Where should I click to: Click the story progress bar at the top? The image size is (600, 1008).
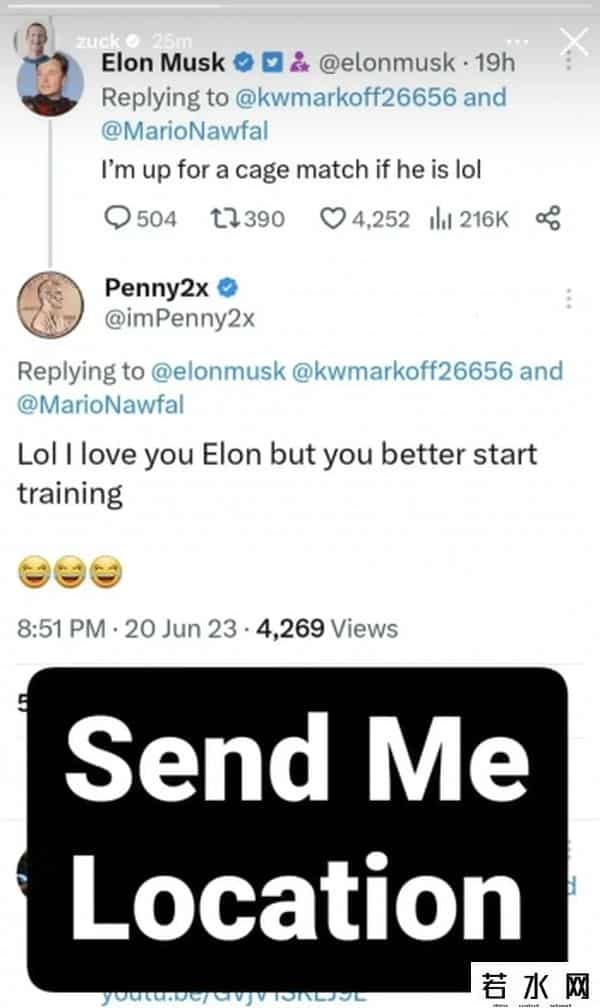[300, 8]
